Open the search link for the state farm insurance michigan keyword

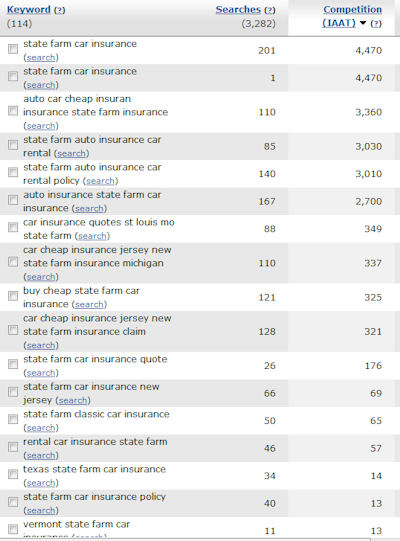[41, 277]
